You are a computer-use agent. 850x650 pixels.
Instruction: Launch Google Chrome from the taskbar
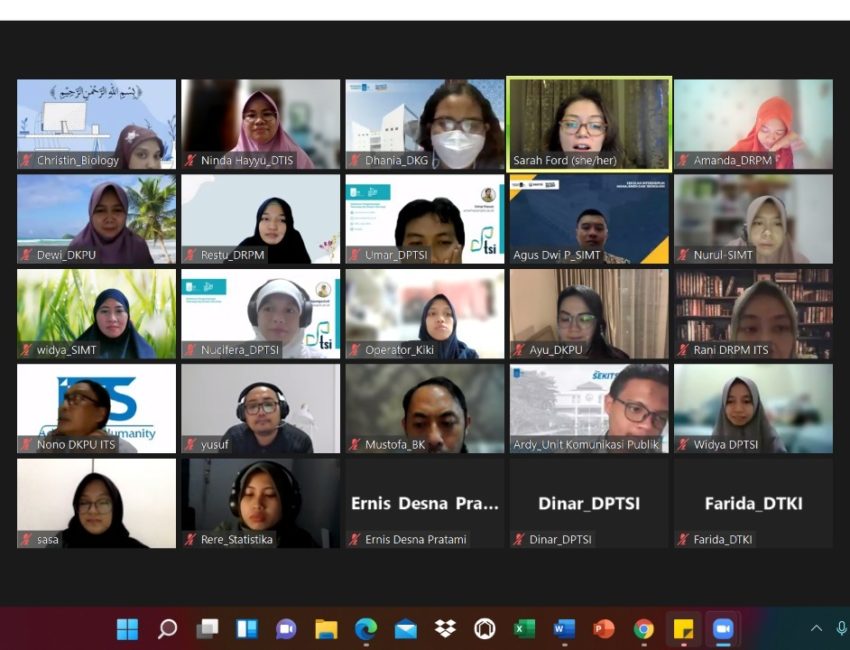coord(644,629)
